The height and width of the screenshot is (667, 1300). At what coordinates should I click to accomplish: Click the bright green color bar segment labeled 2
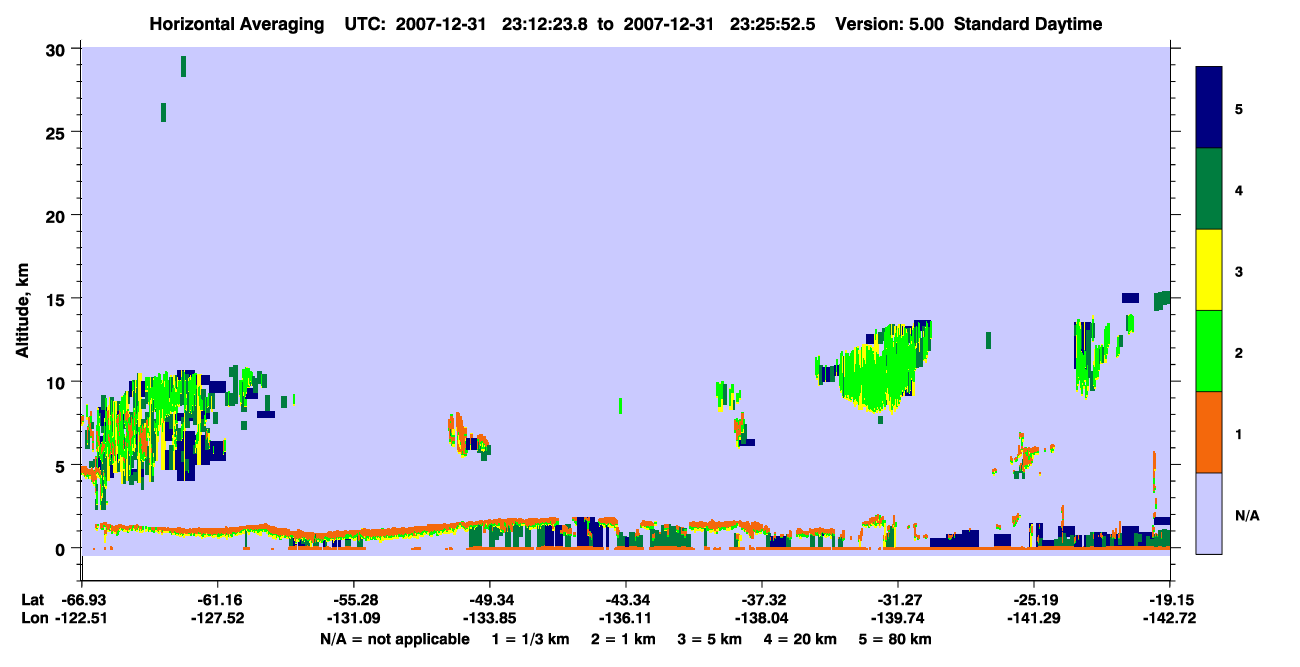[1209, 350]
